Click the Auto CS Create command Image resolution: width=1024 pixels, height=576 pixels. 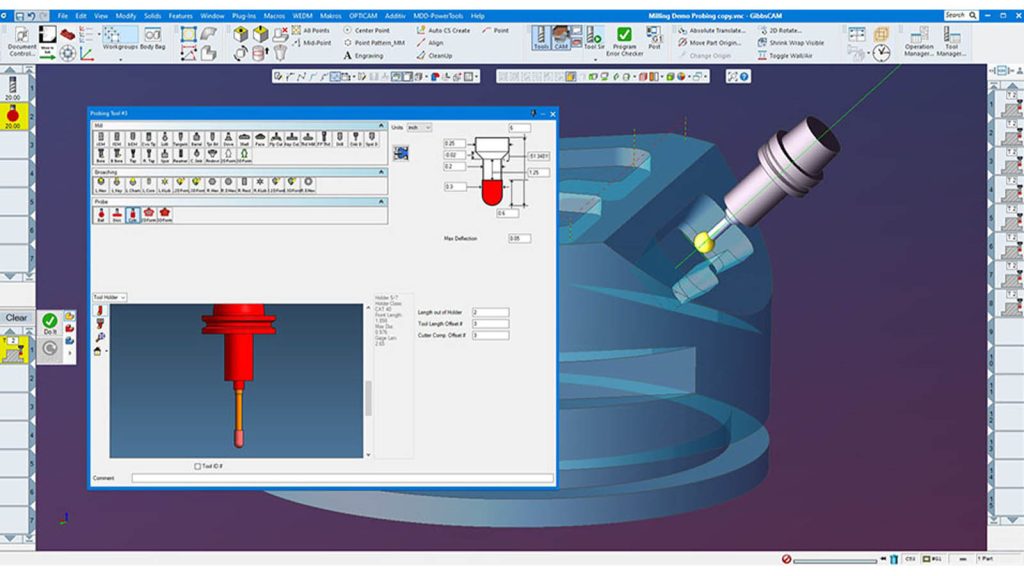point(443,30)
